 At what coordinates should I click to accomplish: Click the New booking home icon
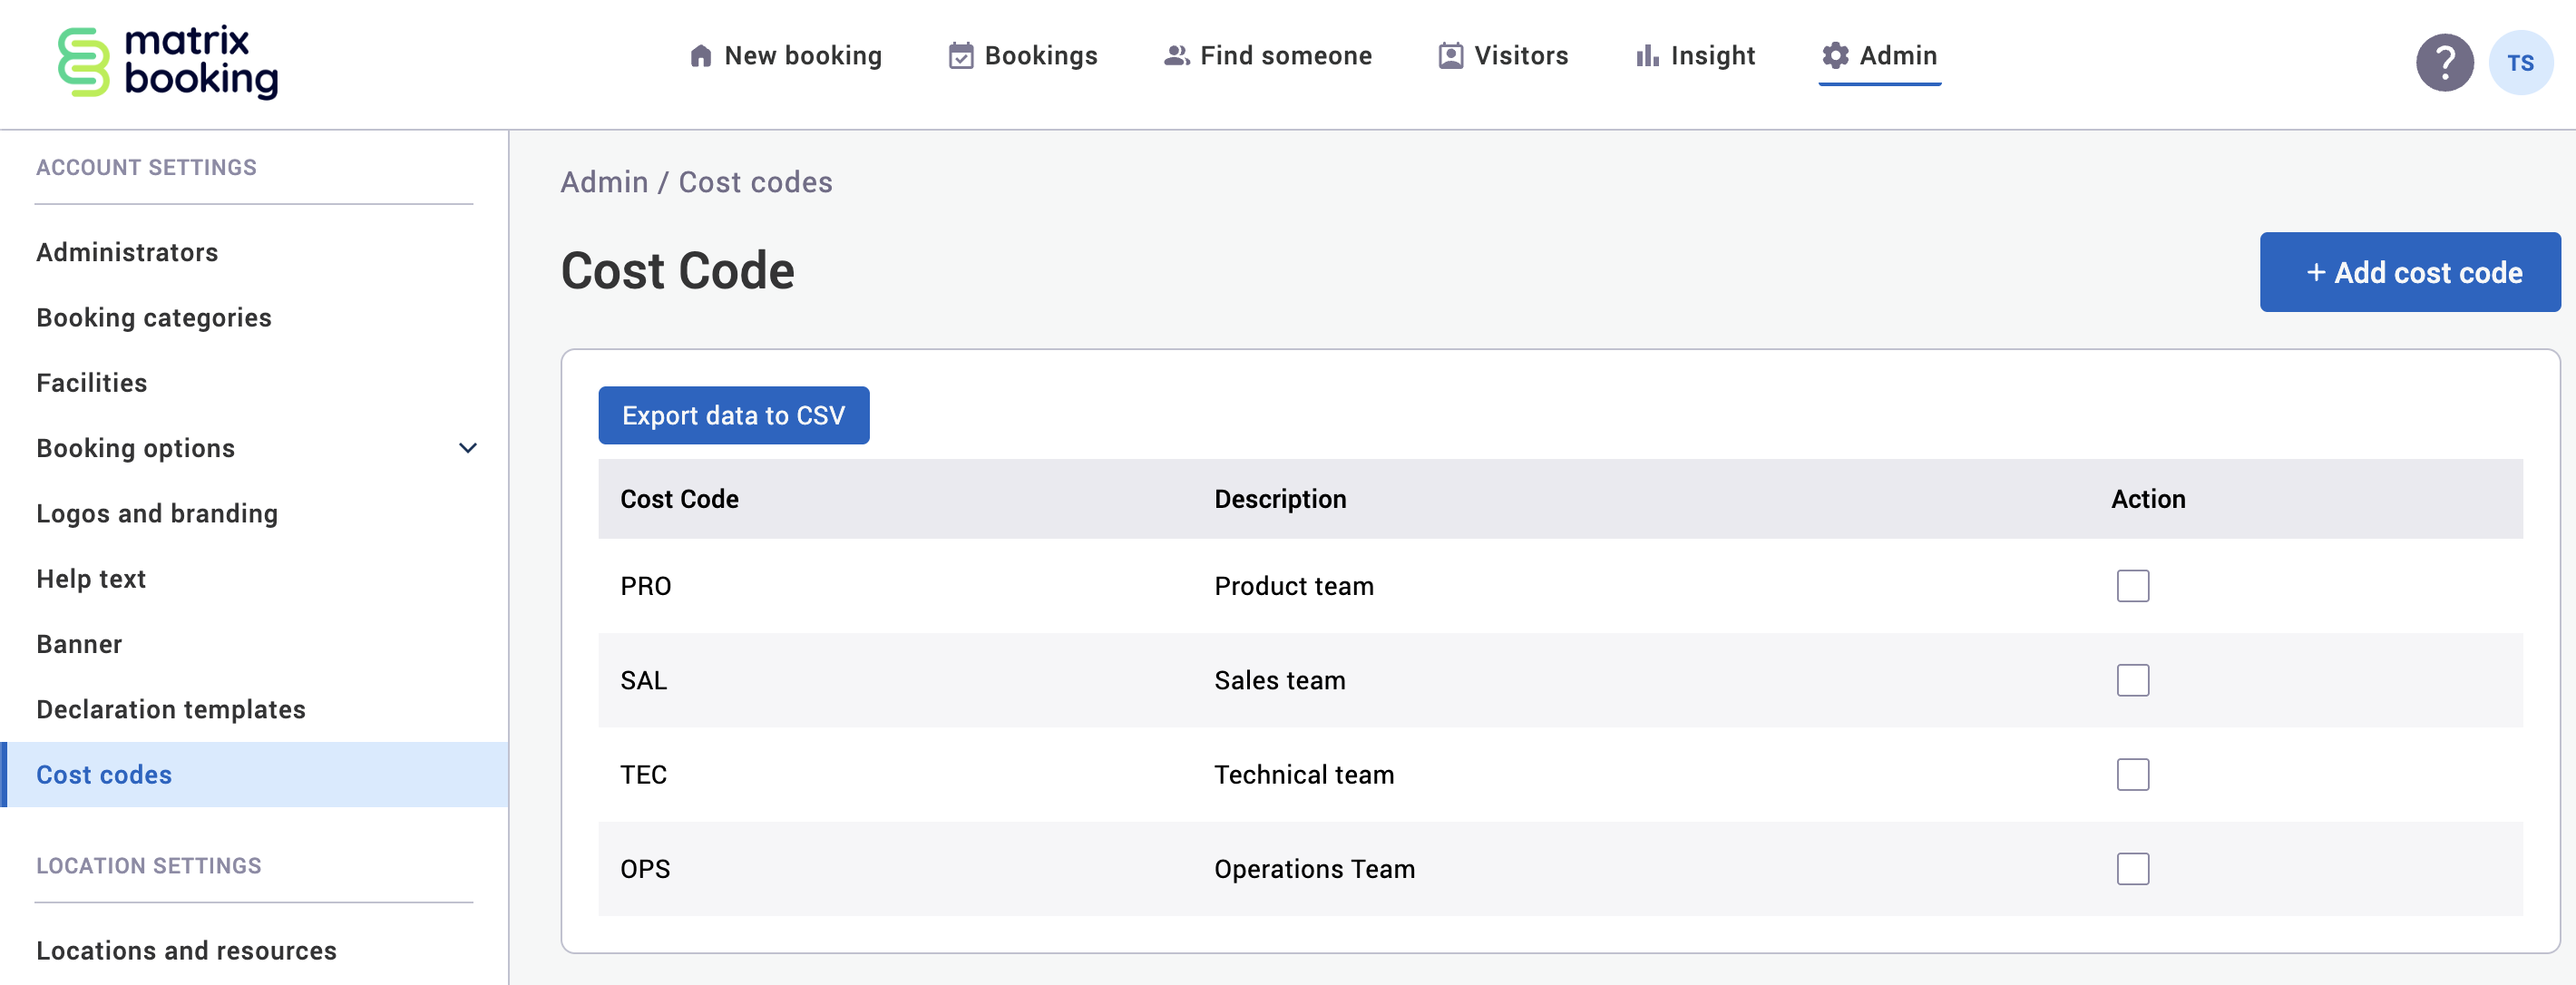coord(700,56)
